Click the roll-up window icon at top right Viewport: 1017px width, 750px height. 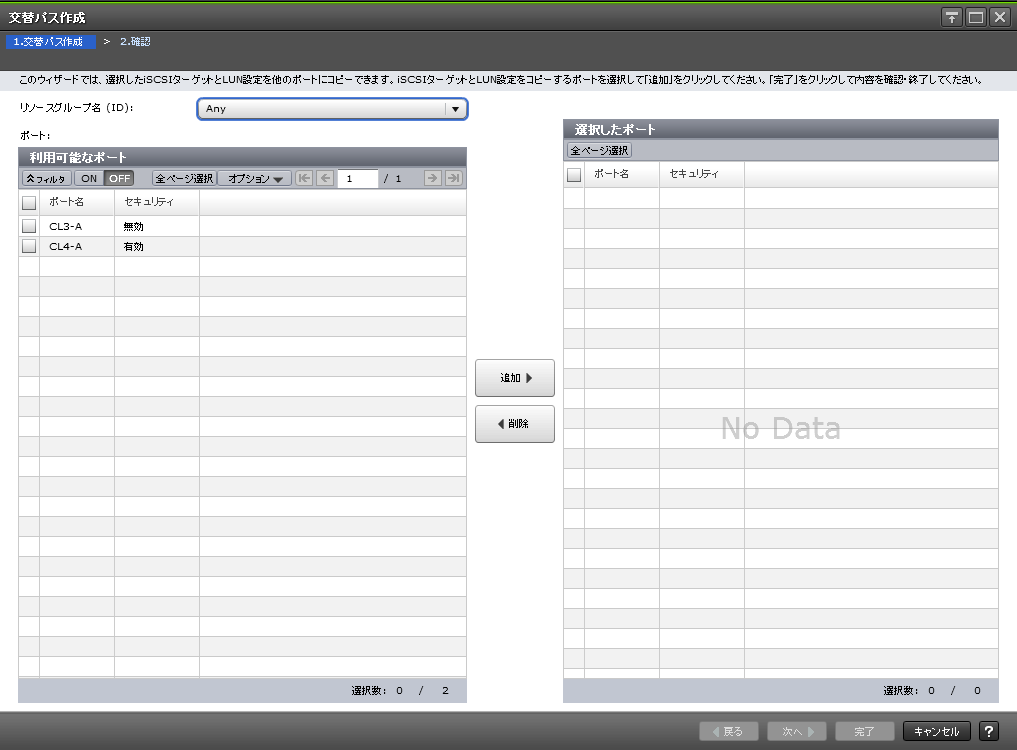(950, 16)
